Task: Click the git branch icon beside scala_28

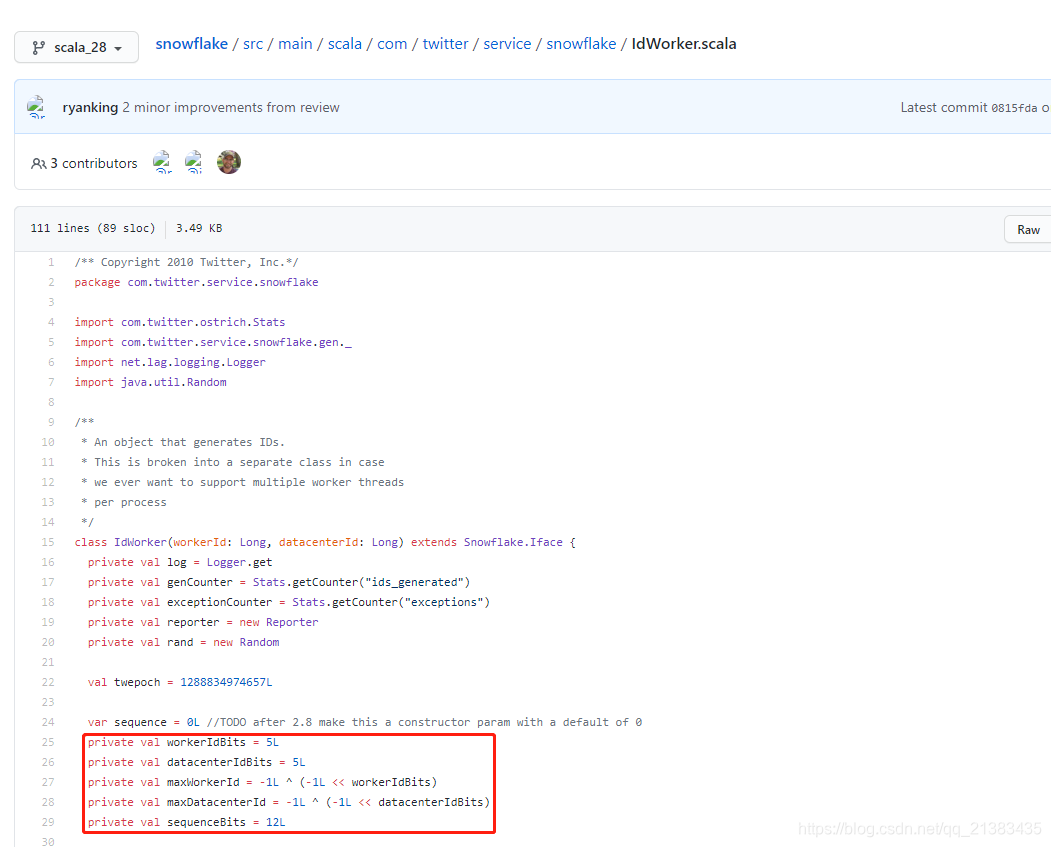Action: (38, 48)
